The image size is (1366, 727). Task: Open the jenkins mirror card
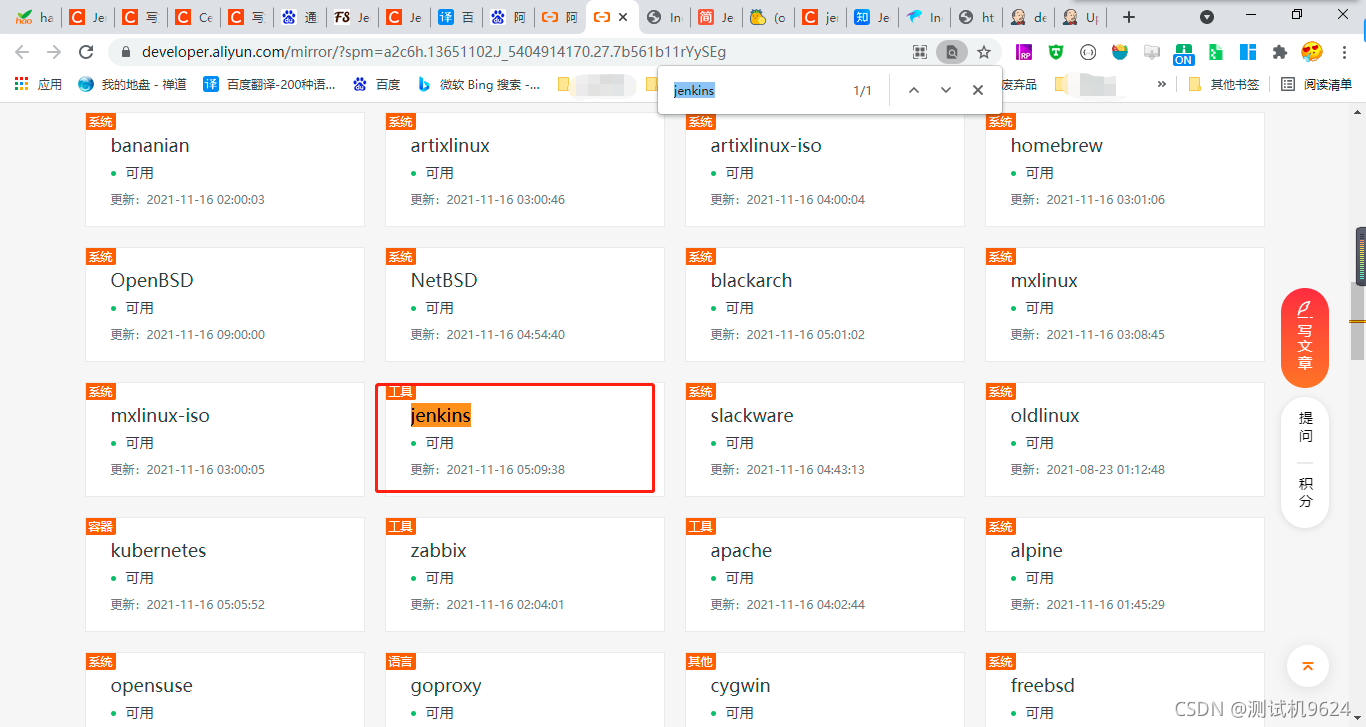[525, 439]
